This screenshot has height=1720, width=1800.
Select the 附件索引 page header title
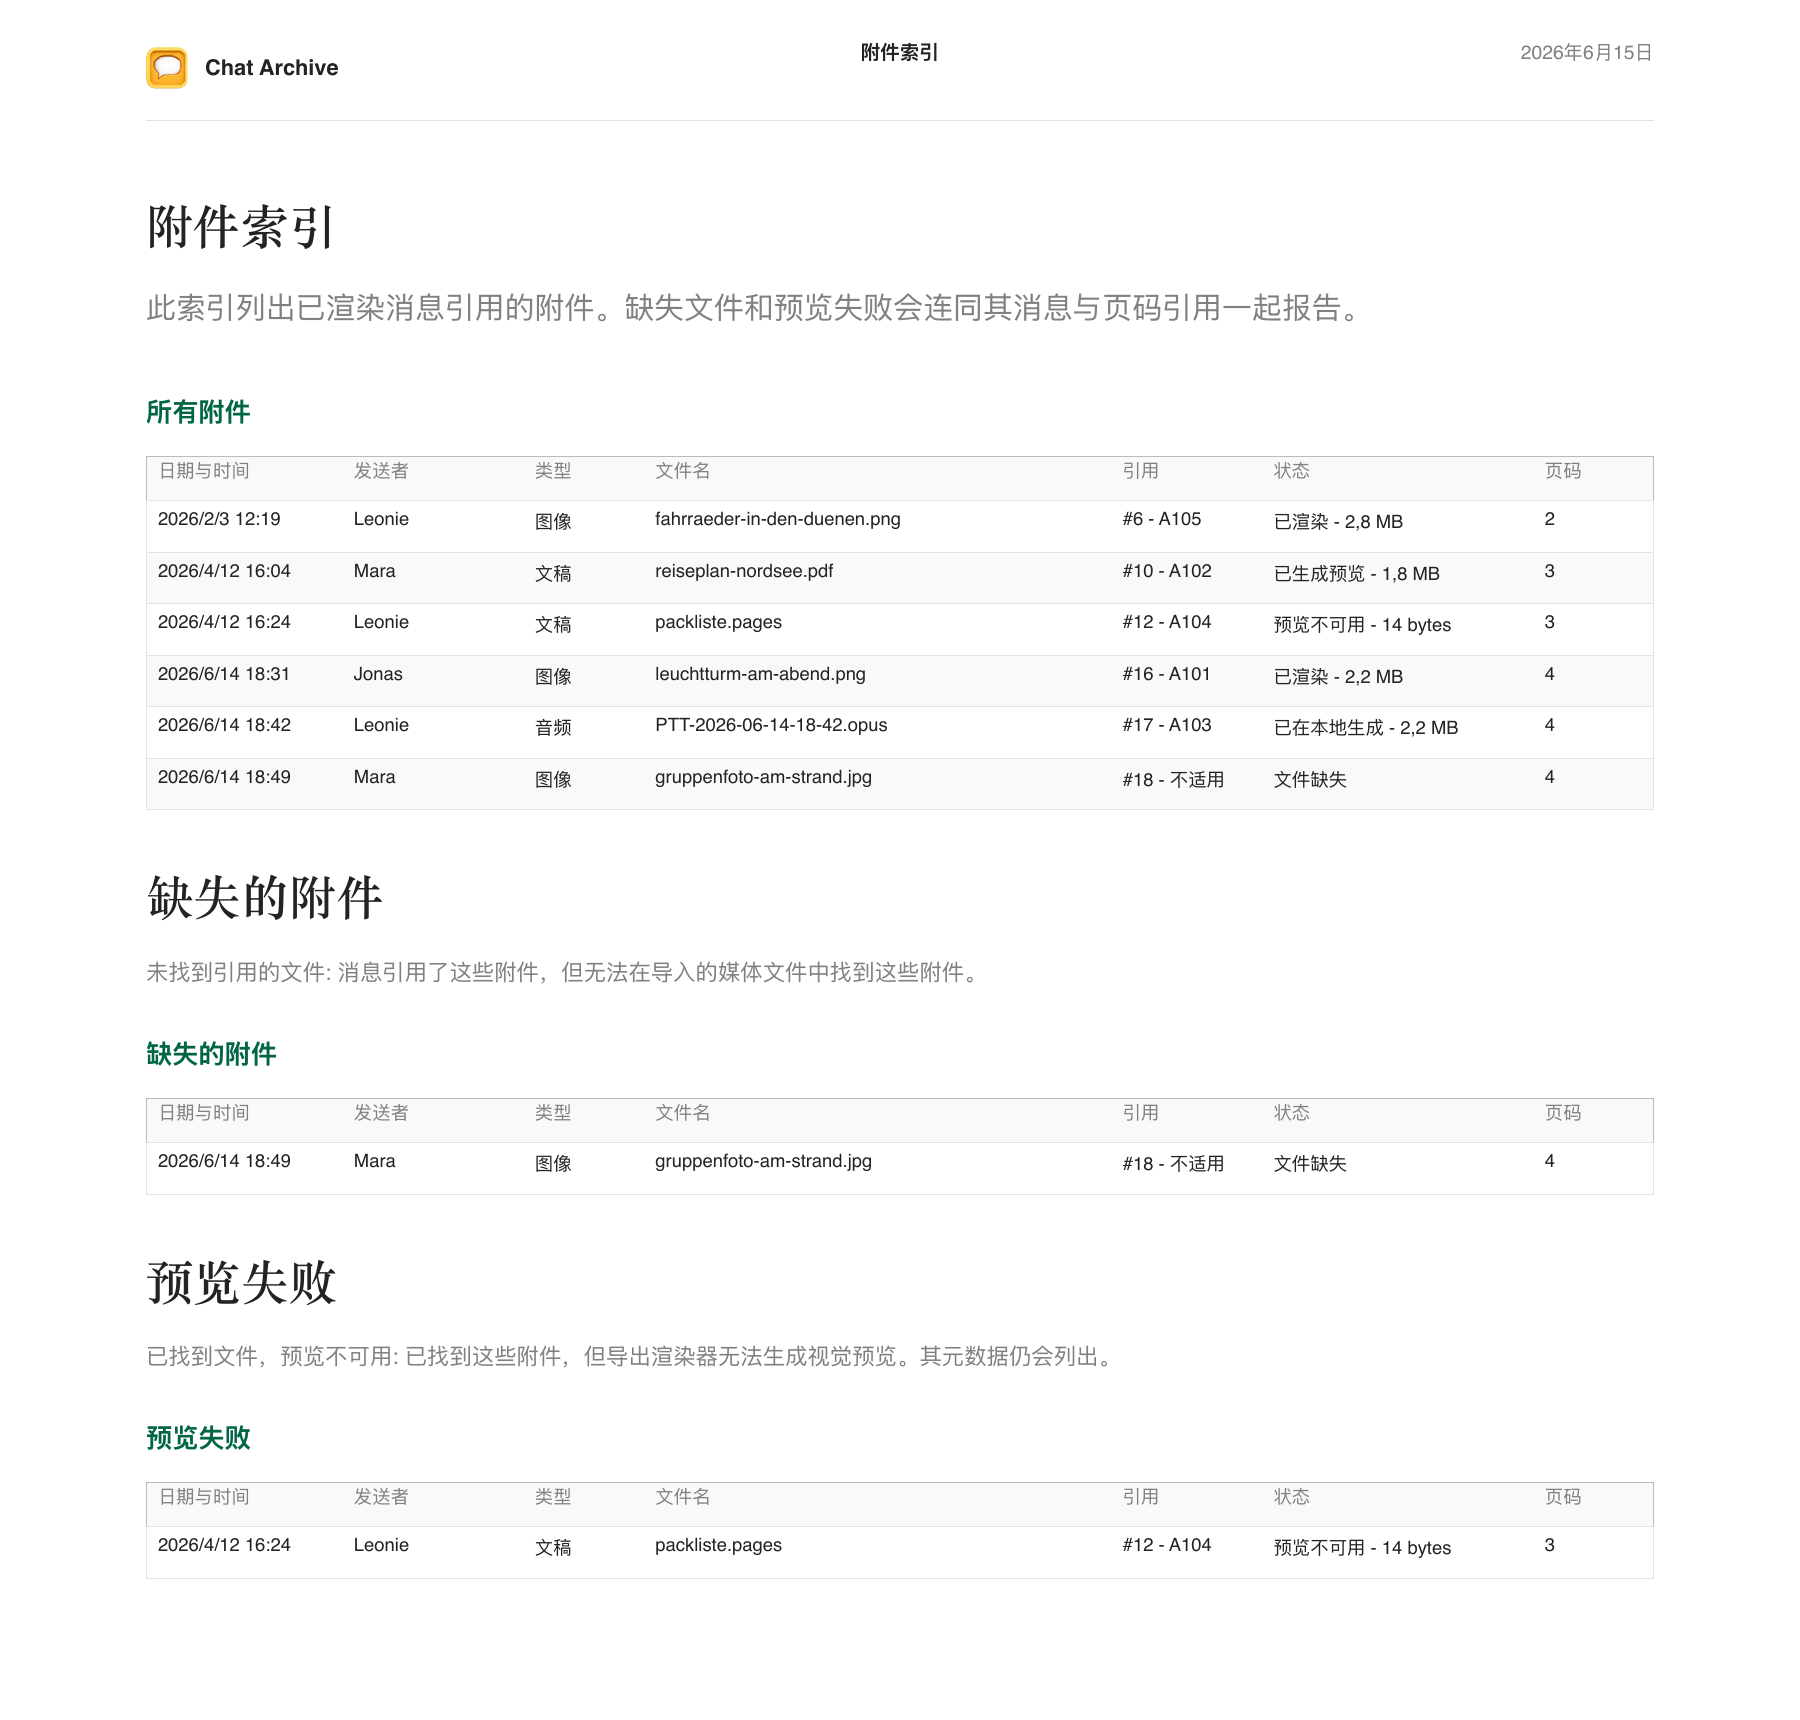click(899, 53)
